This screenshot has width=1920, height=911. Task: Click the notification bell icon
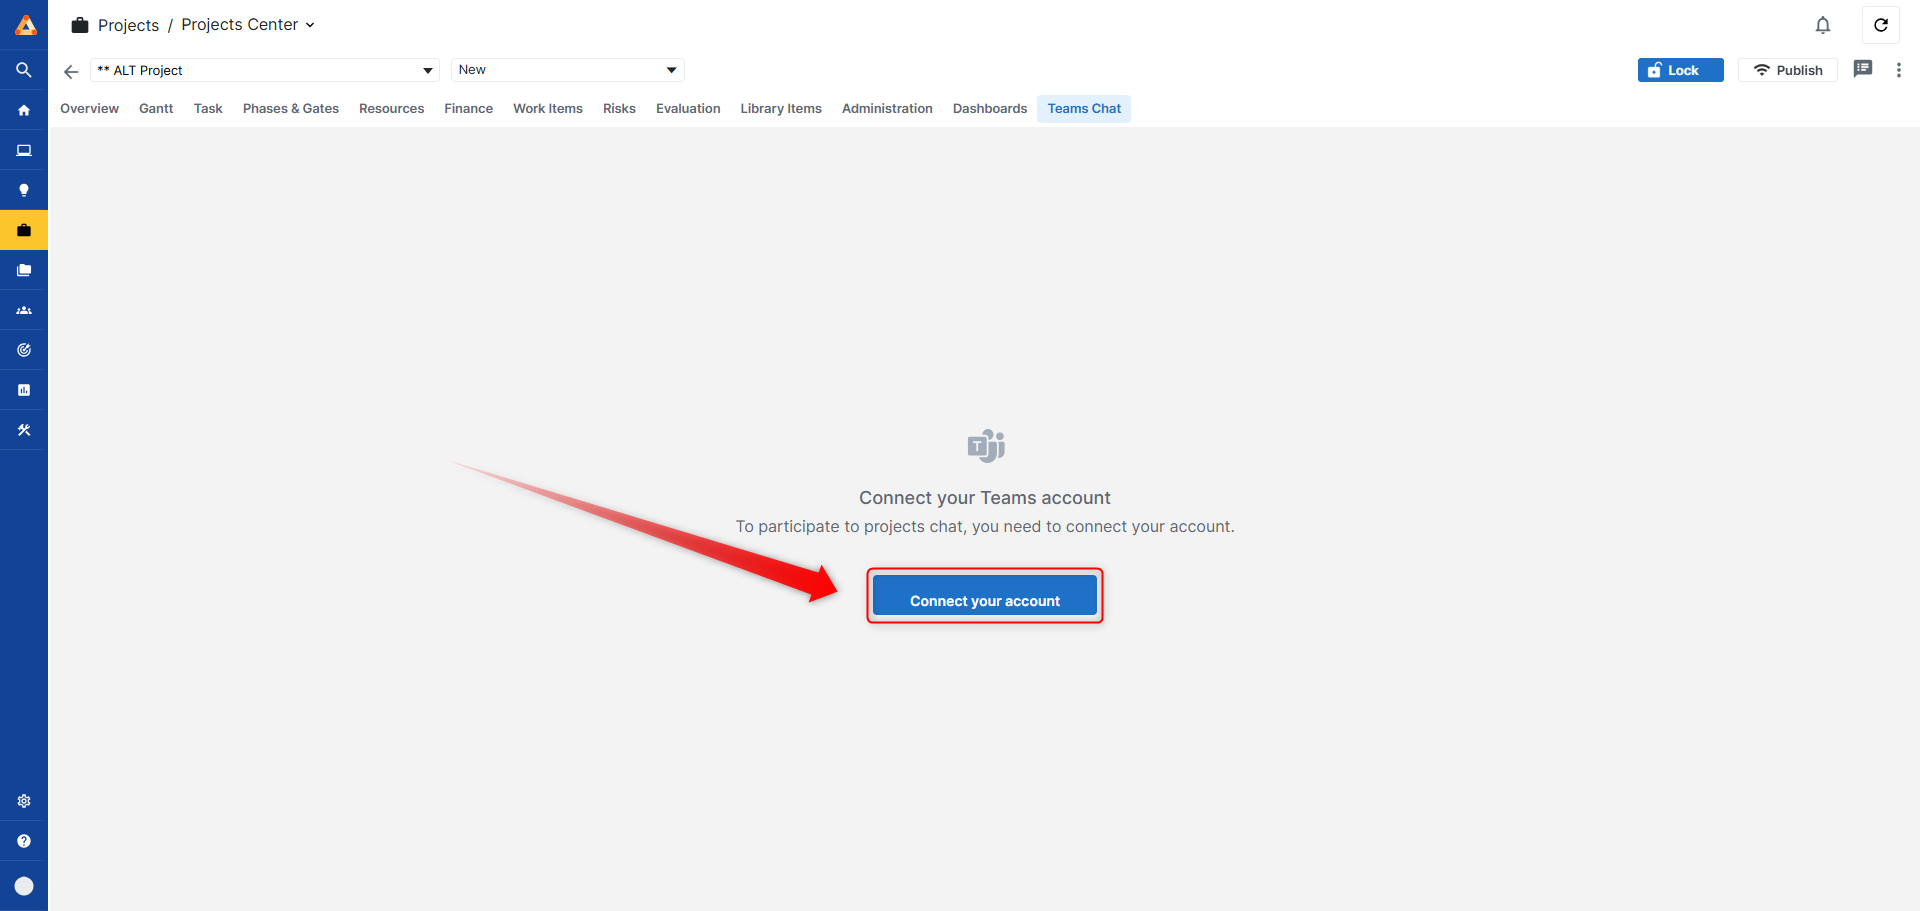click(1822, 25)
